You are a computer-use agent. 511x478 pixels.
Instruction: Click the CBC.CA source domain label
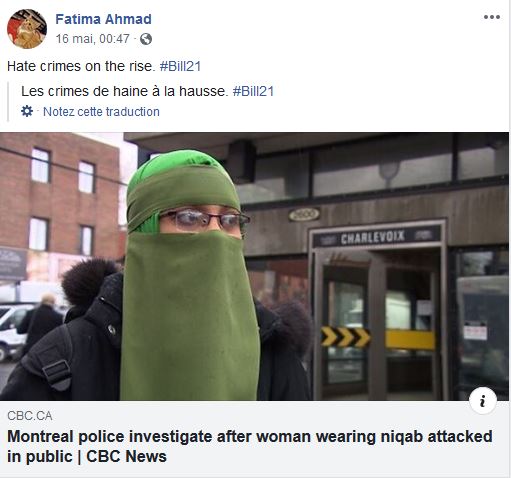(x=30, y=416)
